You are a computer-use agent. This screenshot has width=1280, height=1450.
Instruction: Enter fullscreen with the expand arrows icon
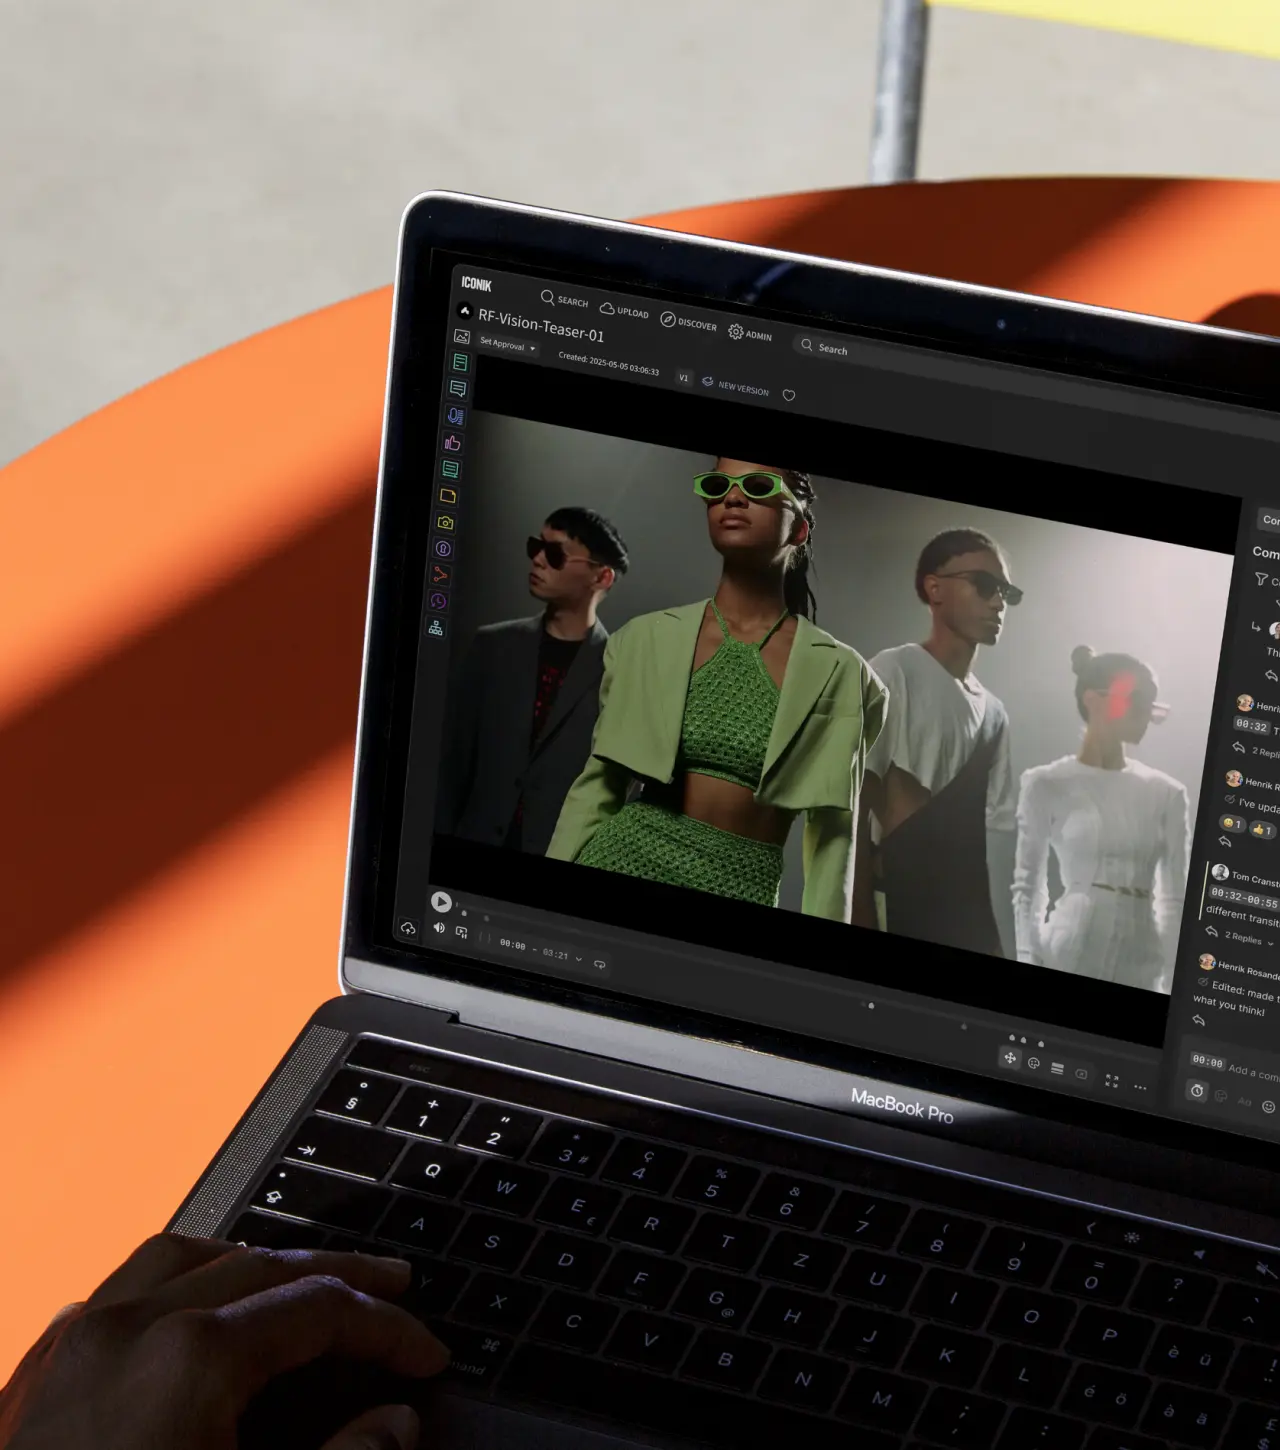pyautogui.click(x=1112, y=1080)
